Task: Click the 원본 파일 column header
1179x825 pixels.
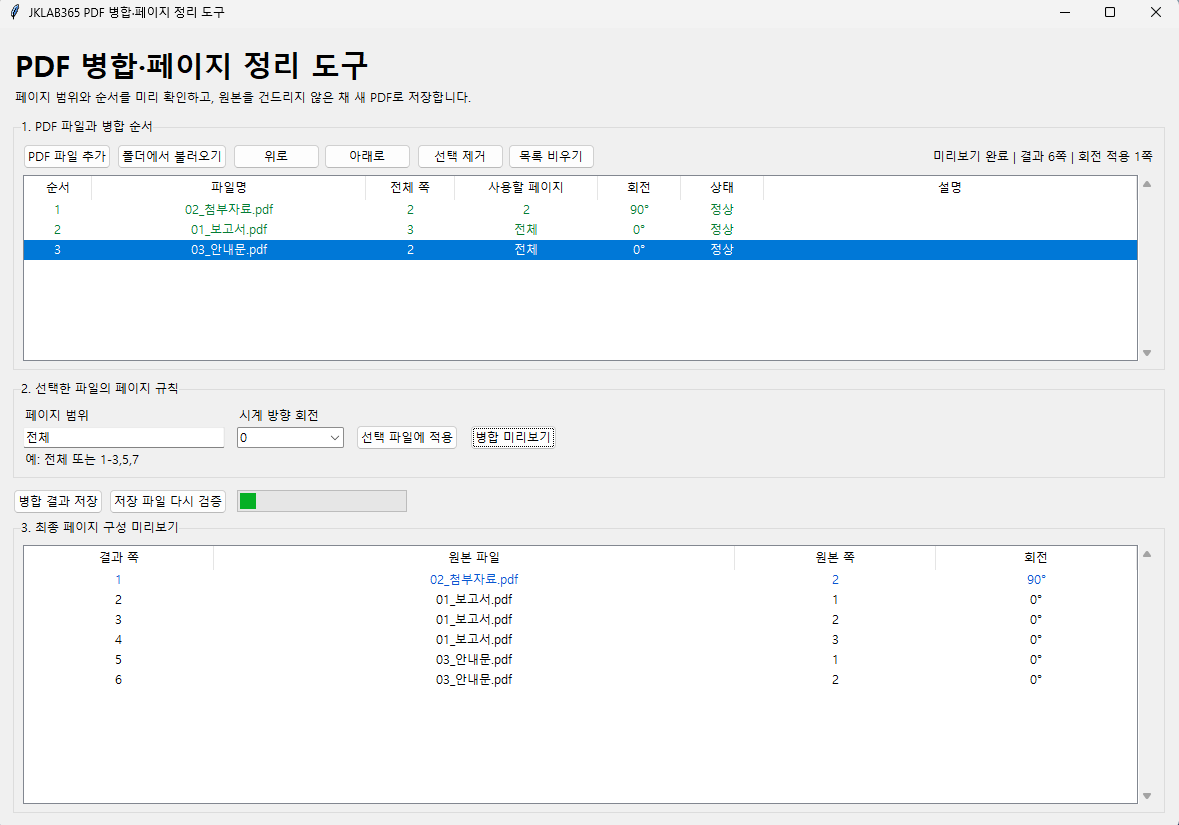Action: pyautogui.click(x=474, y=558)
